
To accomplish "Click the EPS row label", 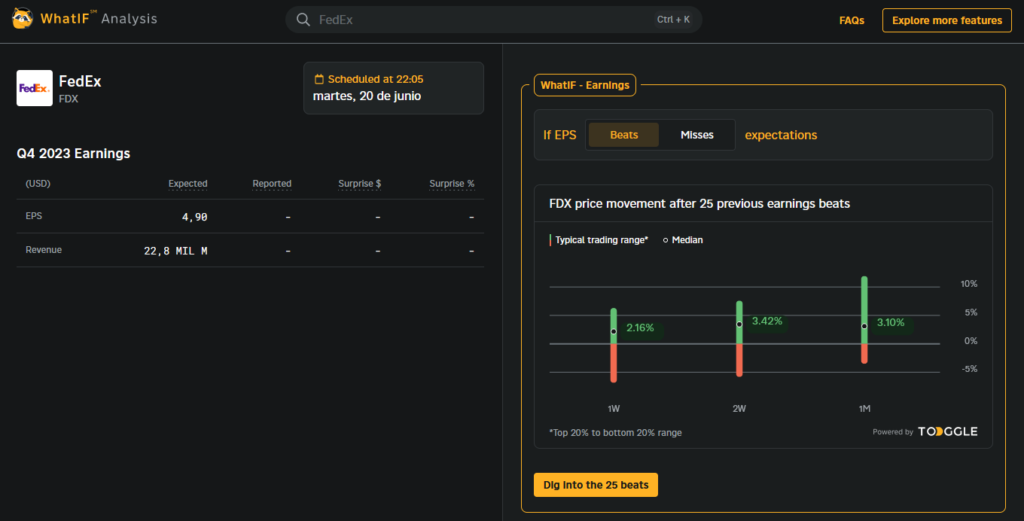I will tap(34, 216).
